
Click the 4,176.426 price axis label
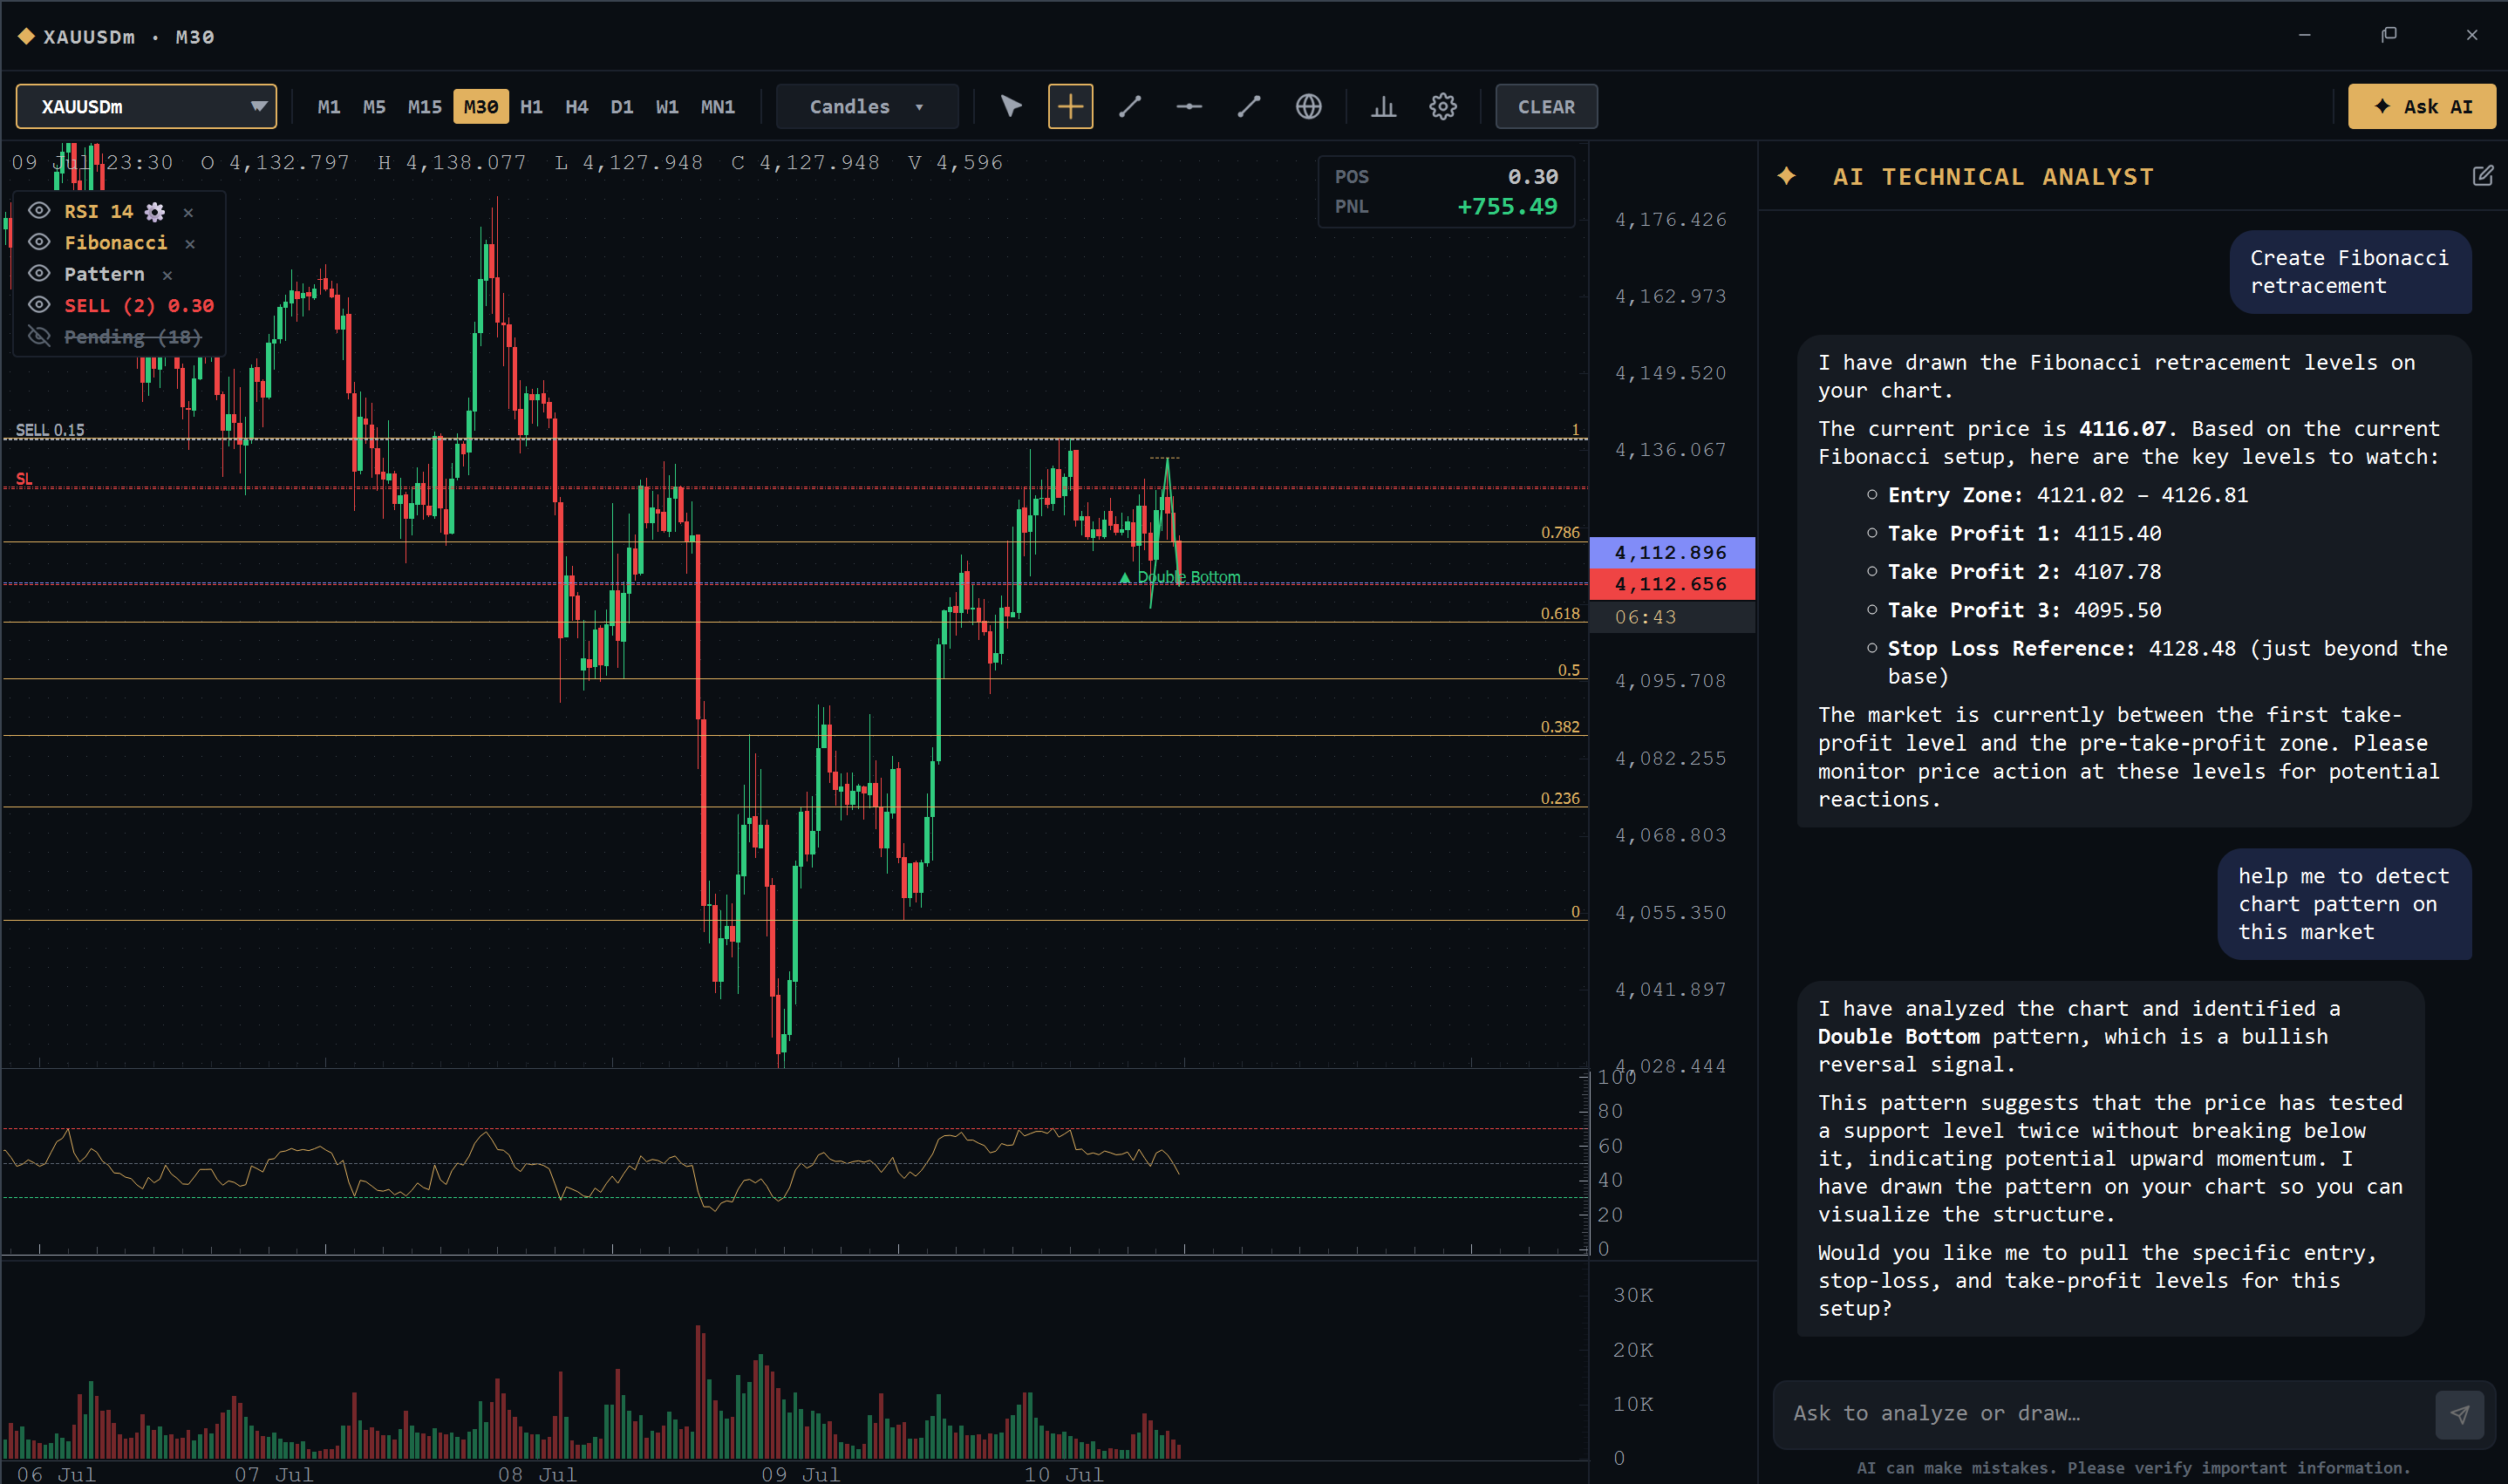tap(1670, 219)
